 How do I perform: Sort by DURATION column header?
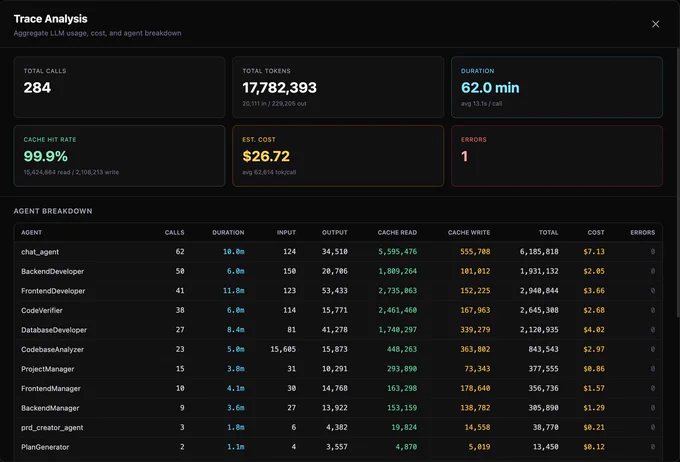(228, 233)
